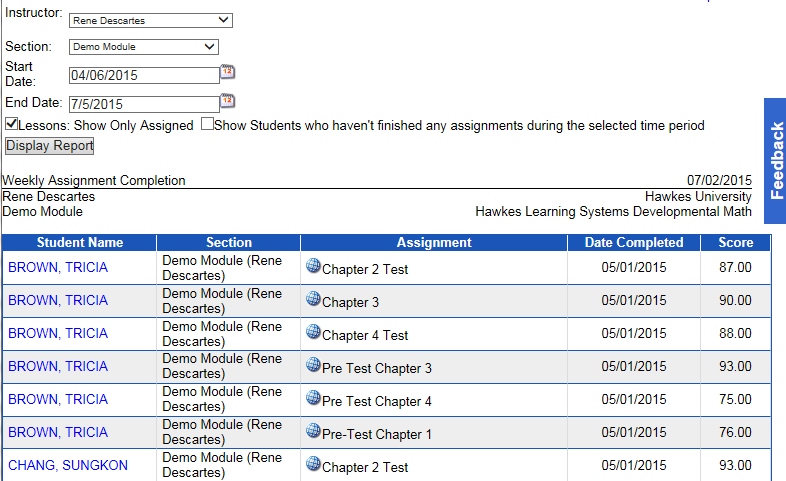Sort by the Score column header

[735, 243]
